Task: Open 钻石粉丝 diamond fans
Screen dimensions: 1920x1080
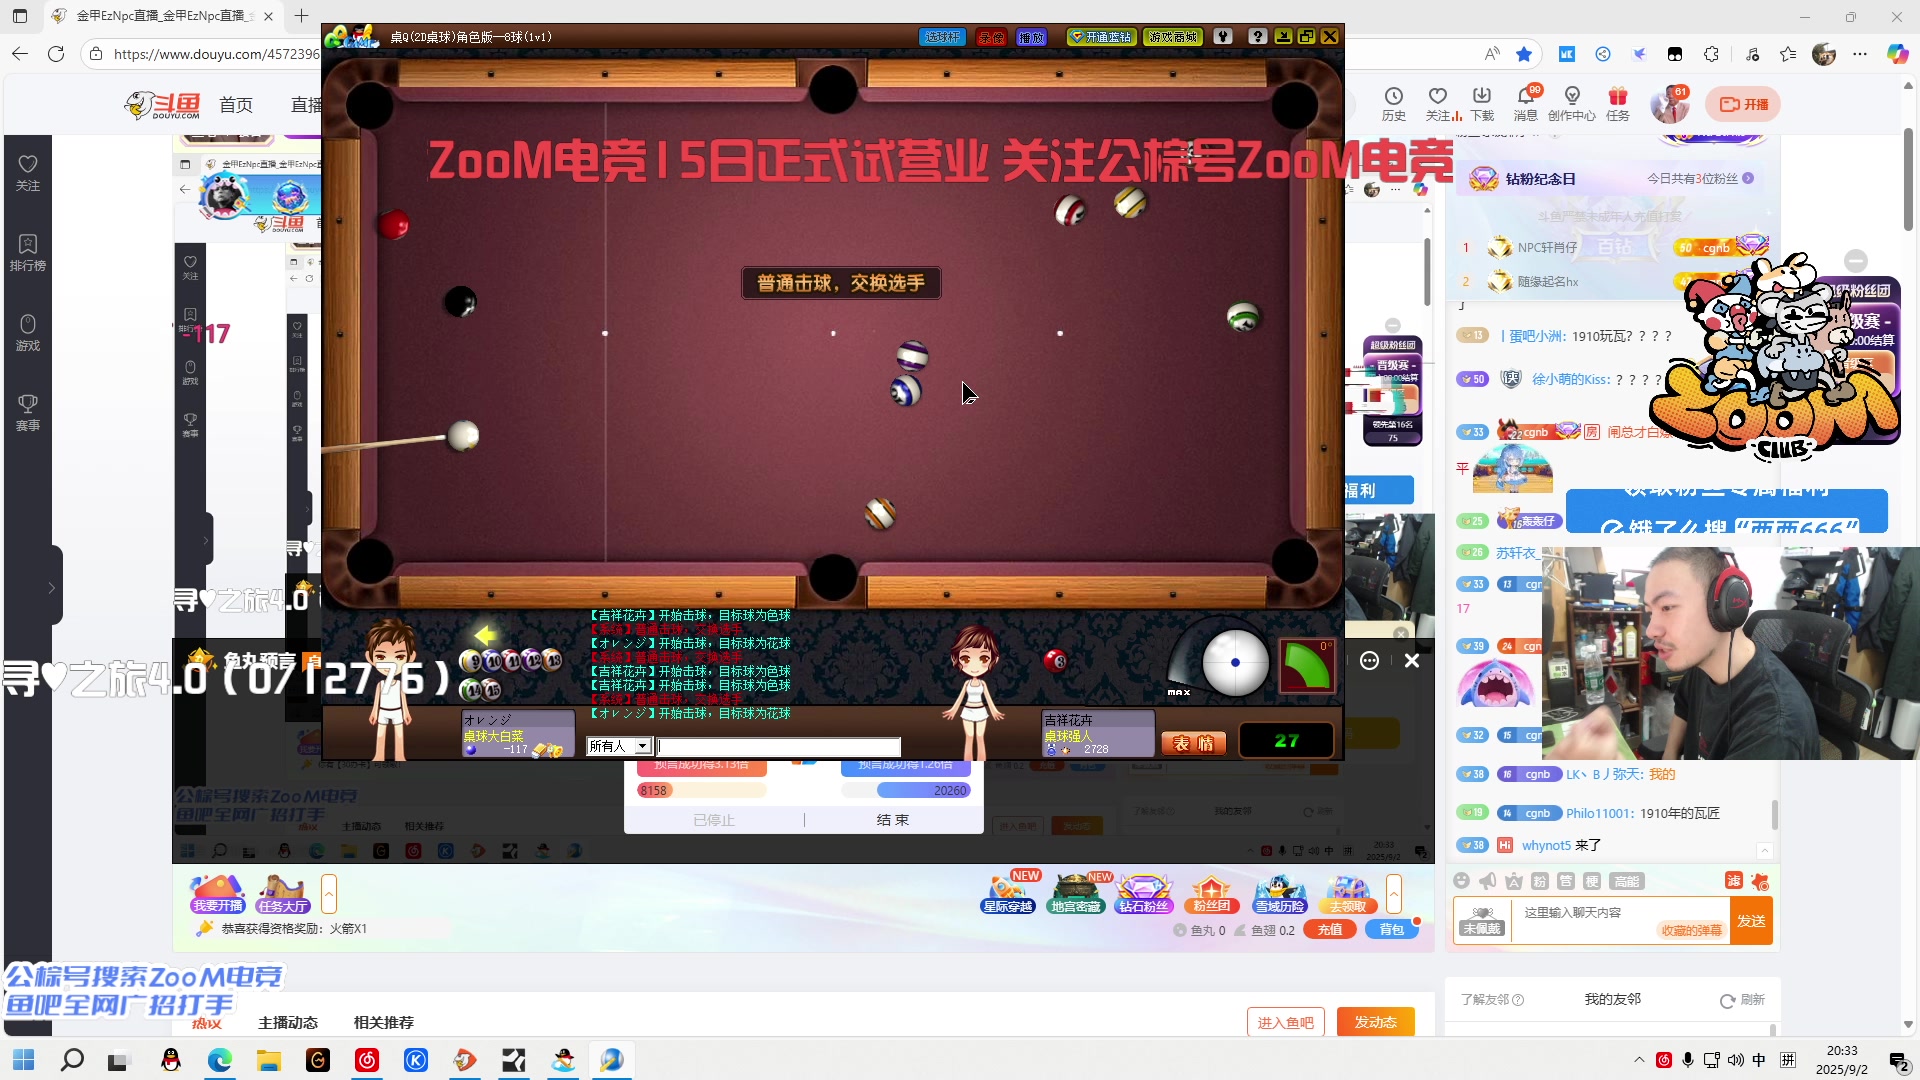Action: coord(1144,894)
